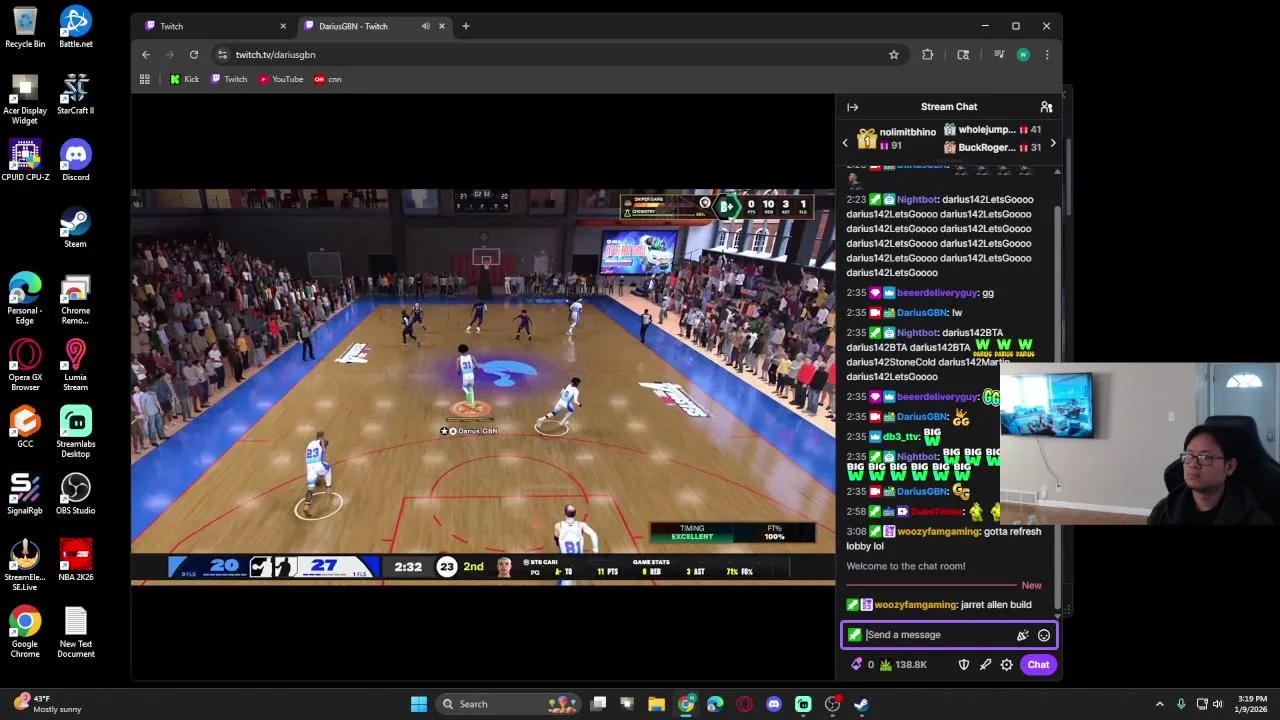Open woozyfamgaming username on jarret allen message
The width and height of the screenshot is (1280, 720).
pos(915,605)
